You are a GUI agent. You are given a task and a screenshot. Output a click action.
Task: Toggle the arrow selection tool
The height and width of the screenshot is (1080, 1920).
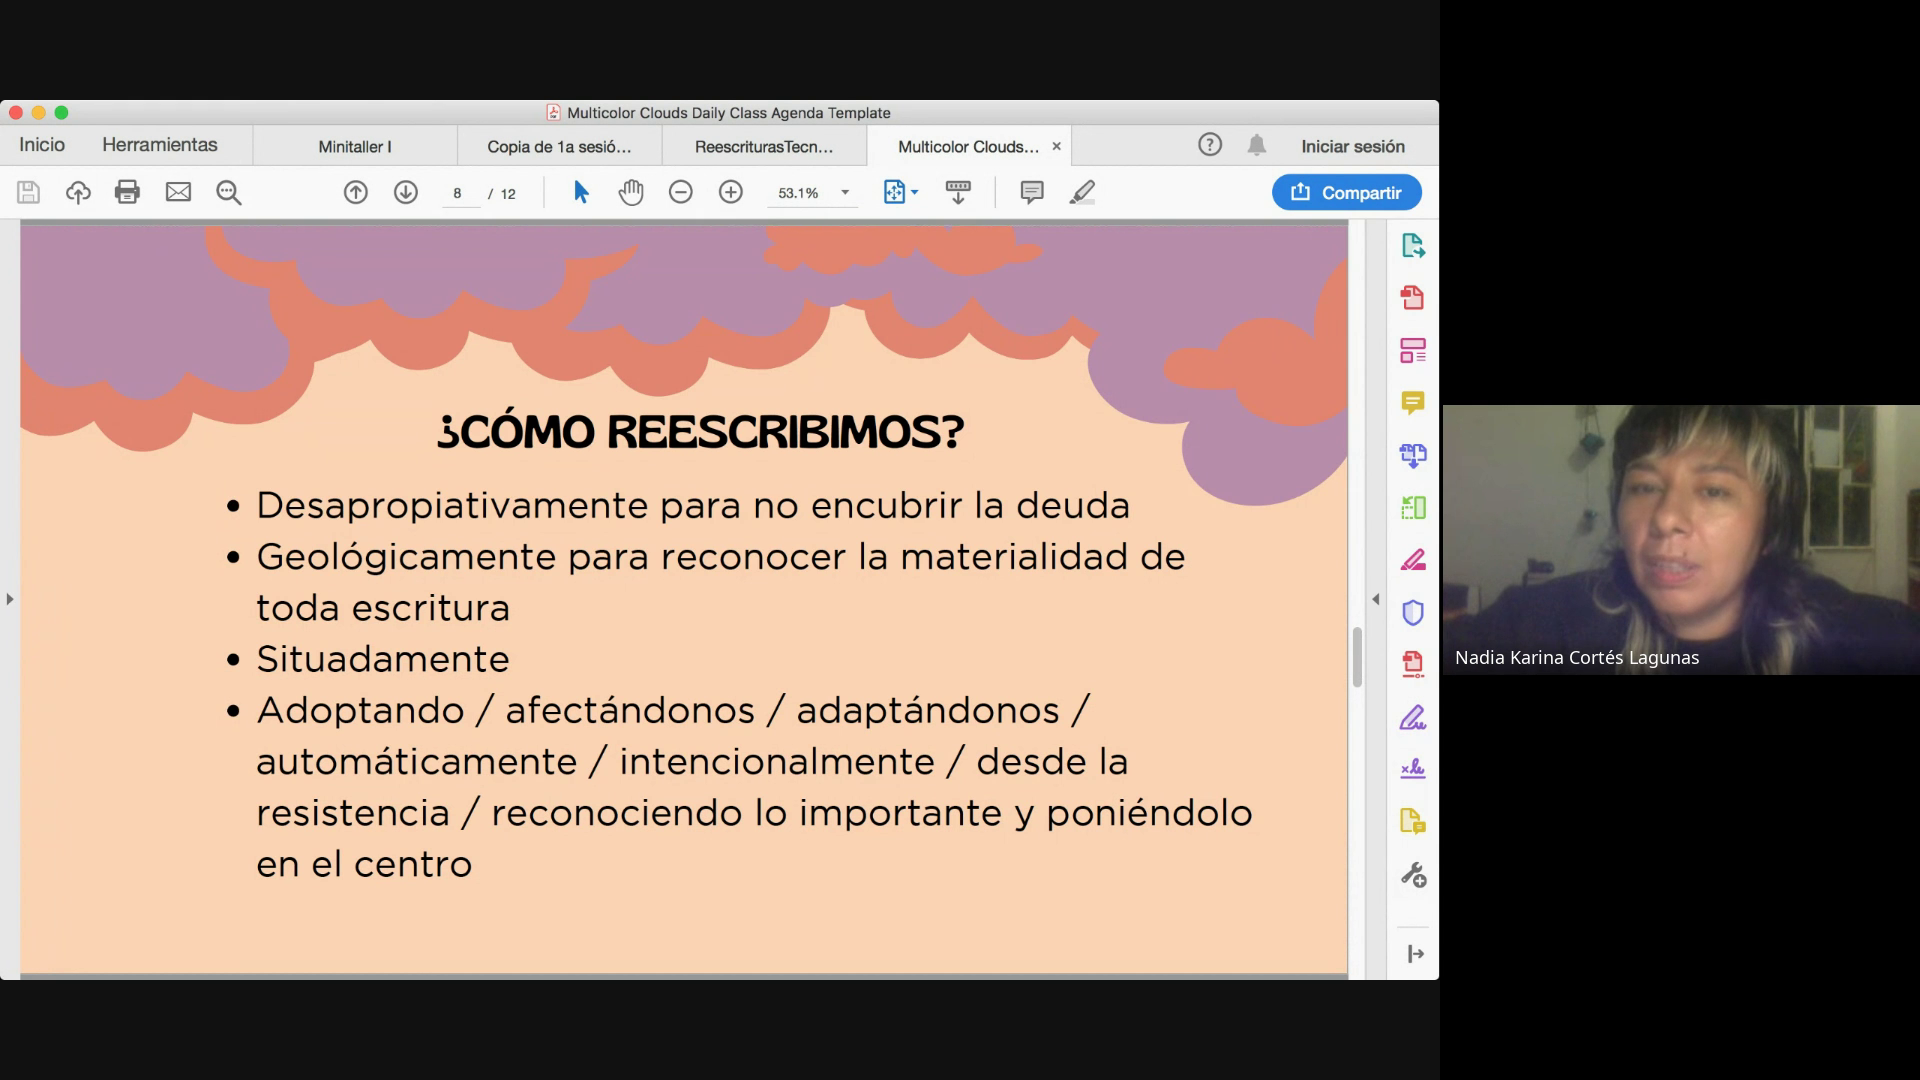(x=581, y=192)
